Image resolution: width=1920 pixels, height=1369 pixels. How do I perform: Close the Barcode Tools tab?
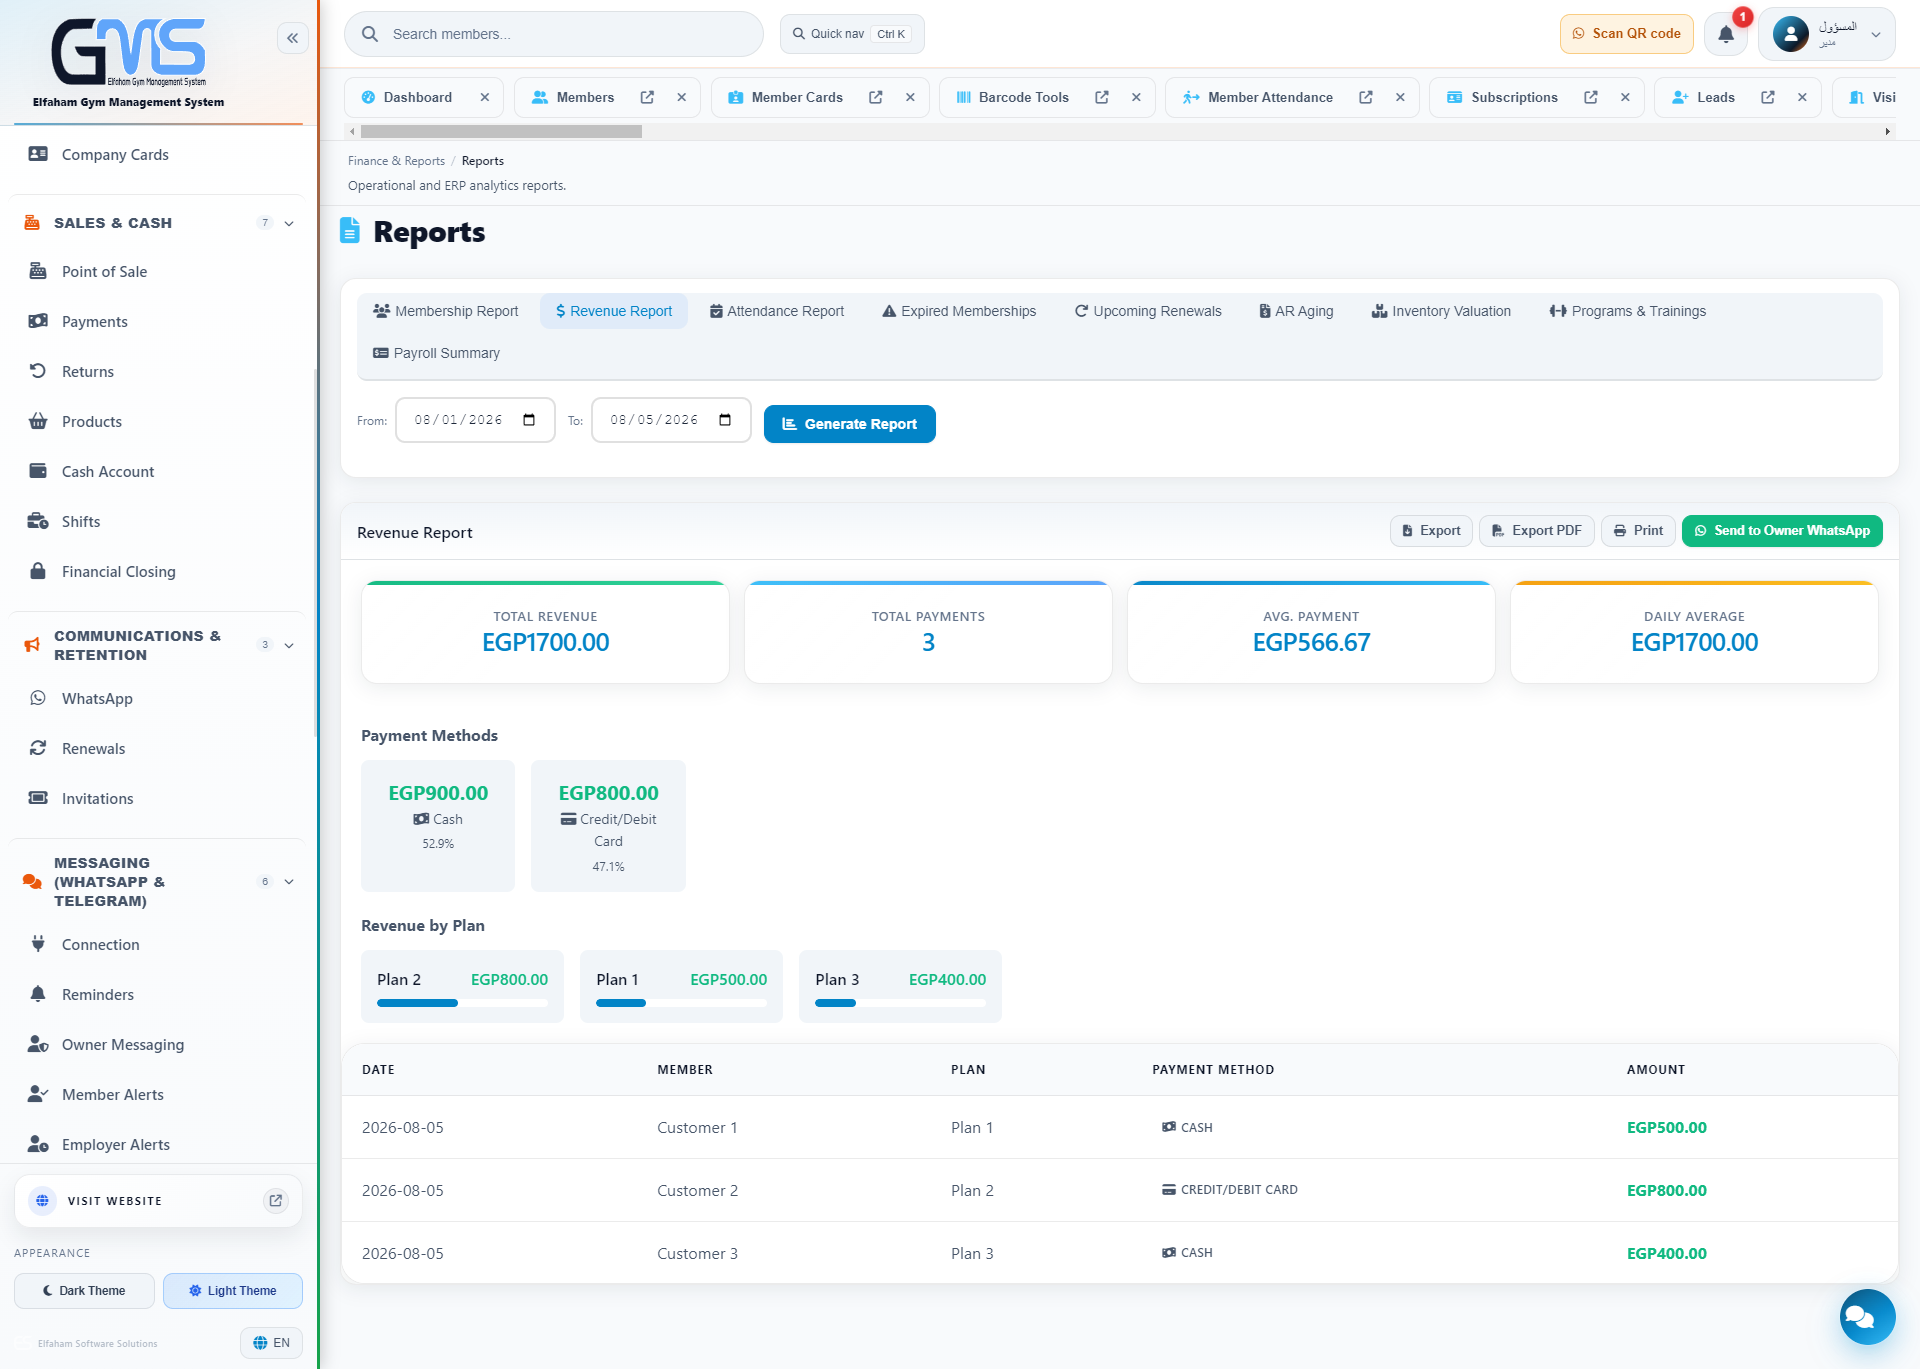(1136, 97)
